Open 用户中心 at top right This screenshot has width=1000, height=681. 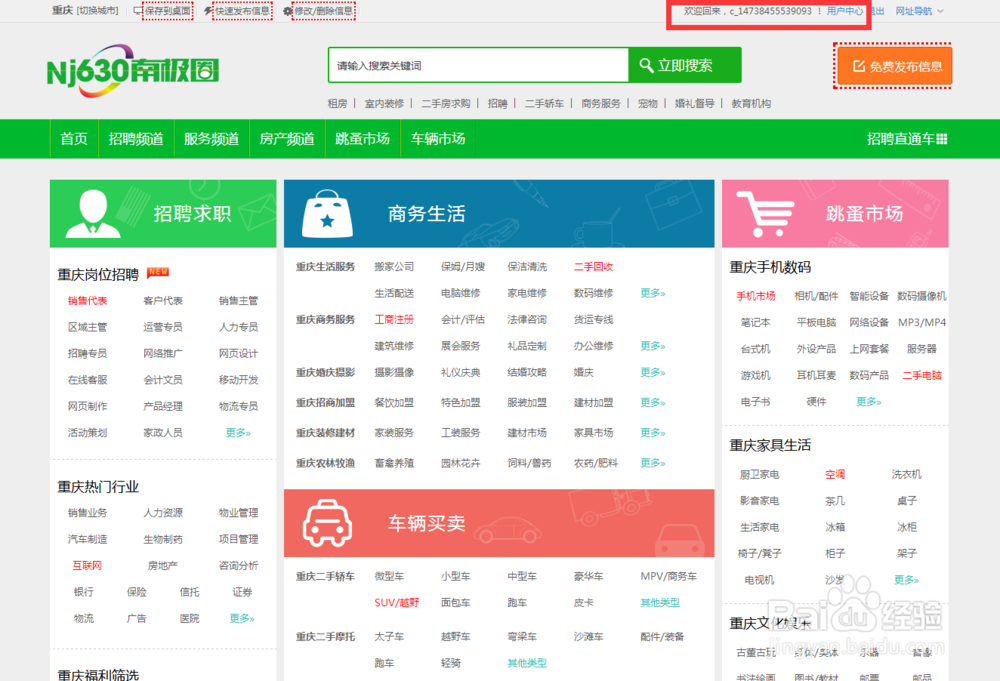tap(846, 10)
